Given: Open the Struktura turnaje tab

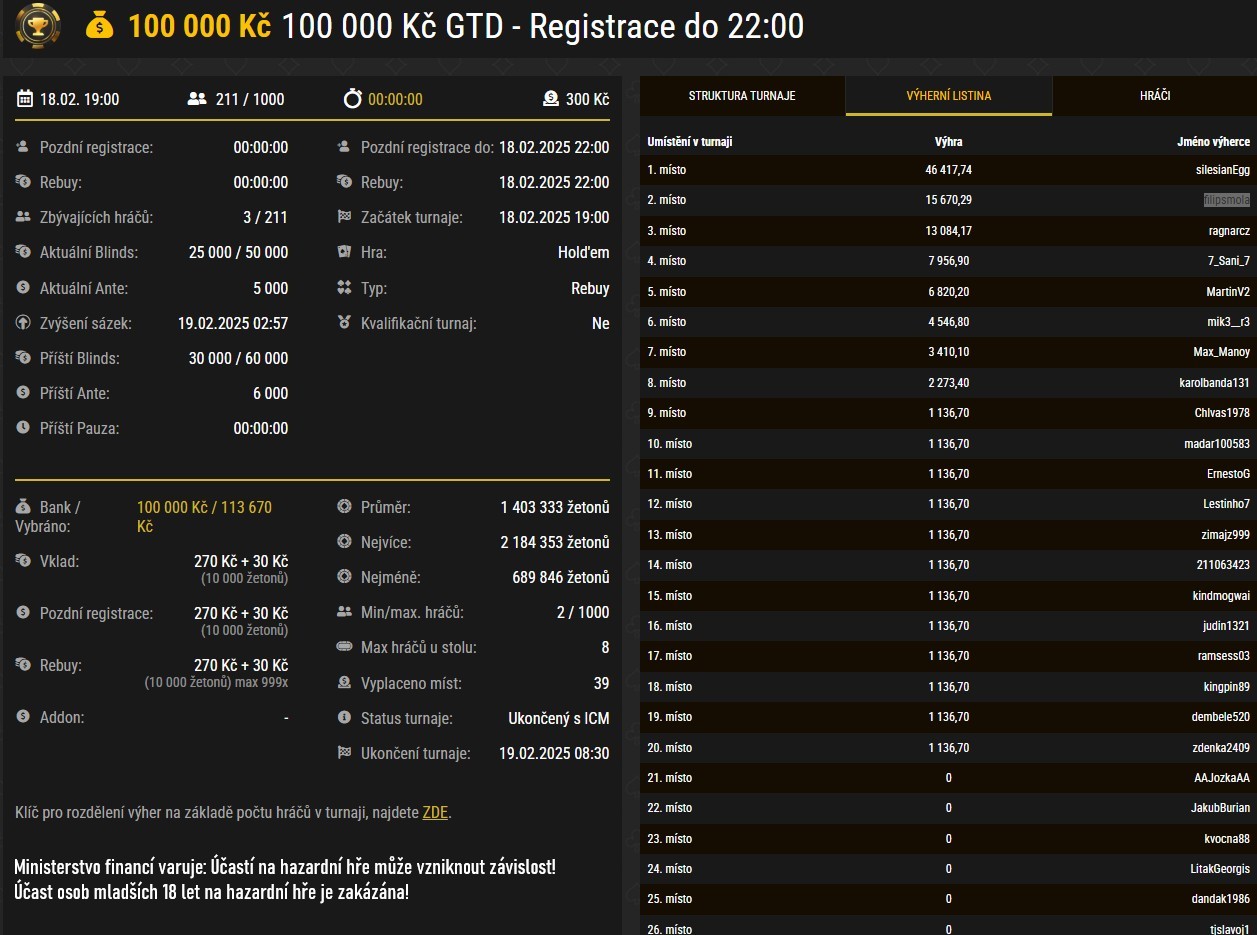Looking at the screenshot, I should pos(742,96).
